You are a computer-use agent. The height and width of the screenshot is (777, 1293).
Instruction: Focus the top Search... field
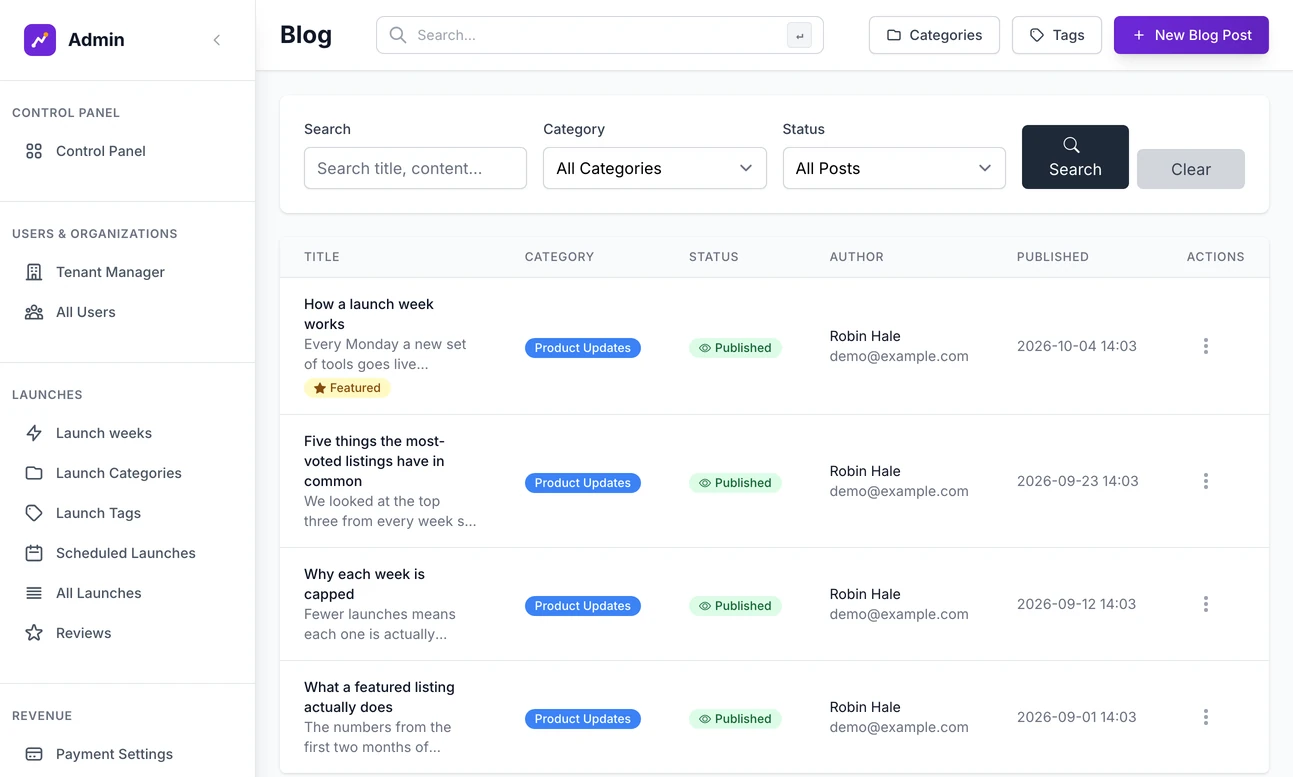pos(600,35)
